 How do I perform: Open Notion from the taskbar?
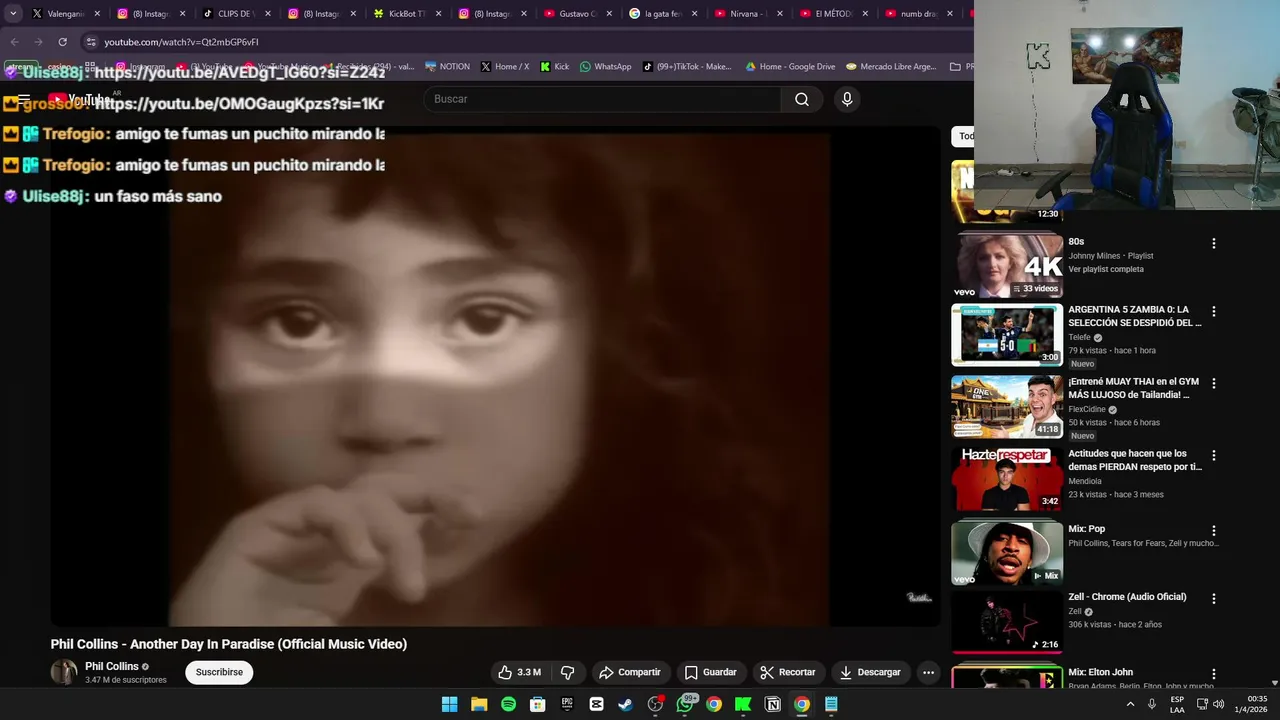(x=772, y=704)
